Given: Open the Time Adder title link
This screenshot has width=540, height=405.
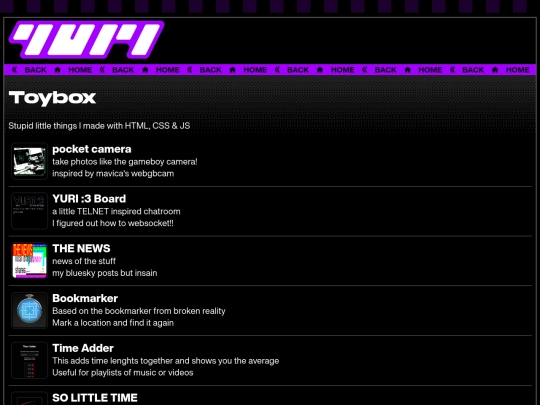Looking at the screenshot, I should click(x=83, y=348).
